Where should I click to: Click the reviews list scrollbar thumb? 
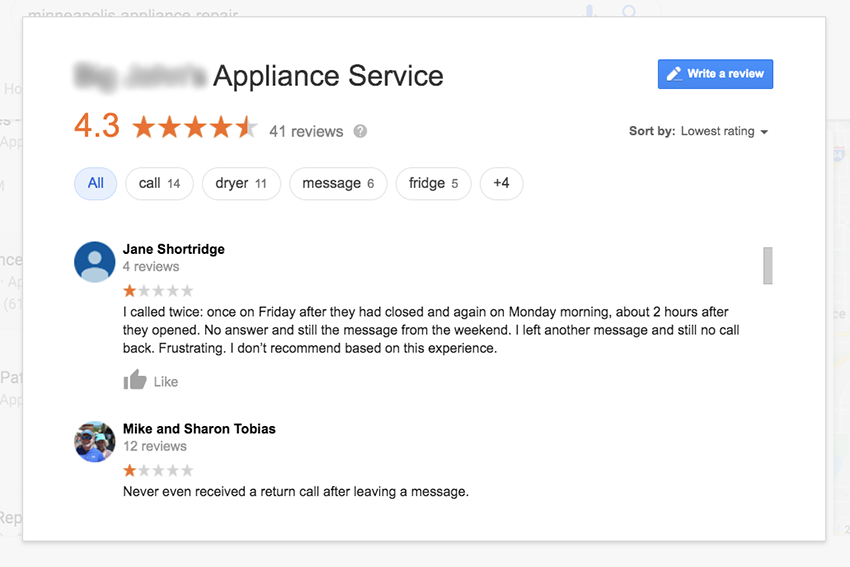point(768,266)
